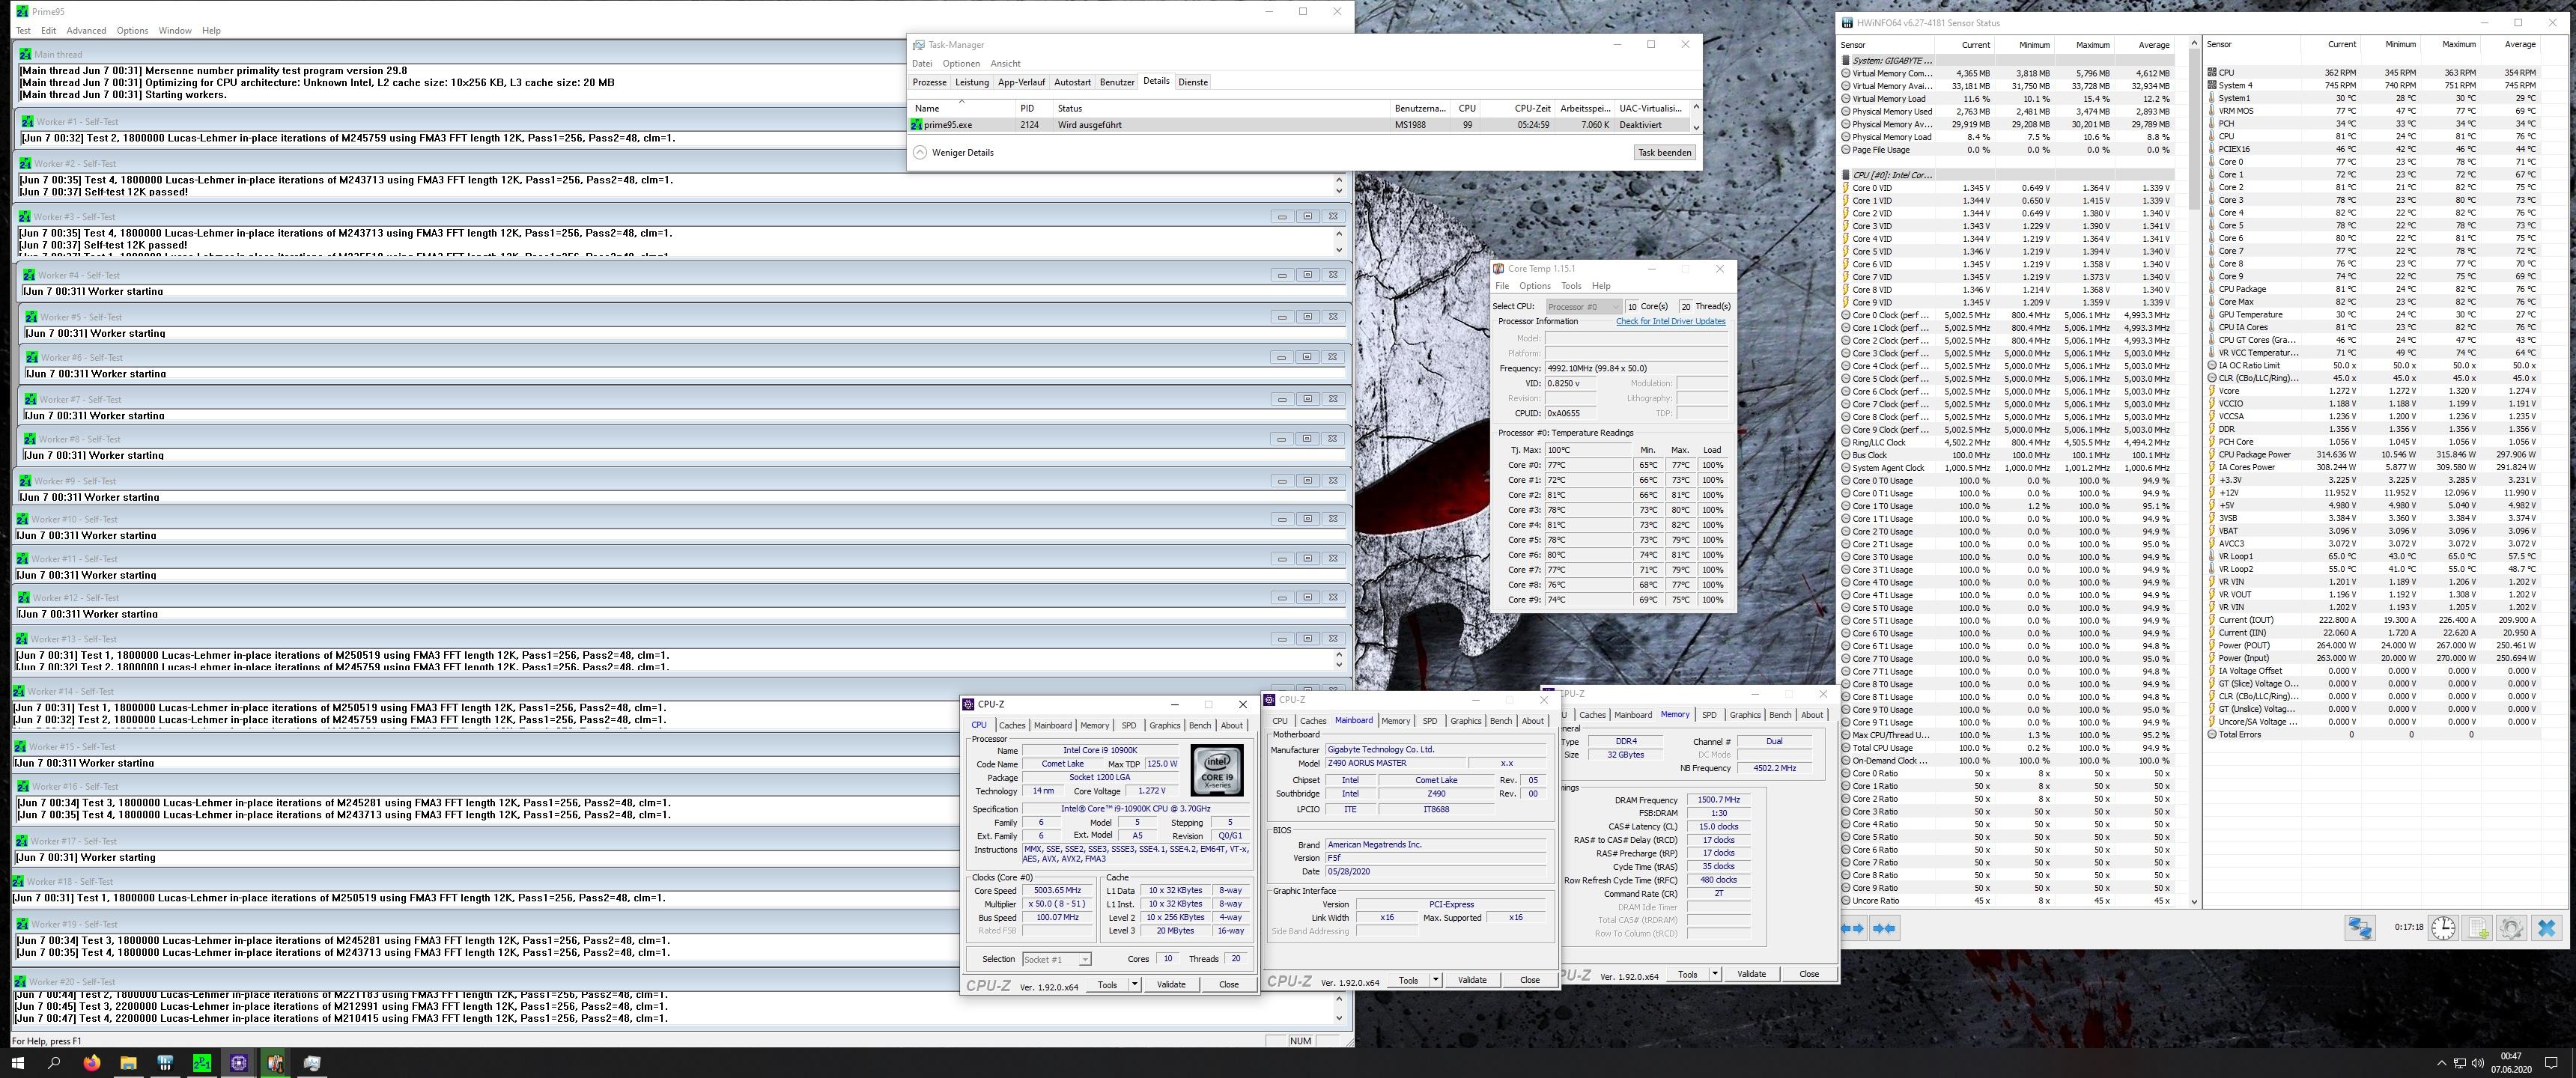
Task: Open Ansicht menu in Task-Manager
Action: pos(1005,64)
